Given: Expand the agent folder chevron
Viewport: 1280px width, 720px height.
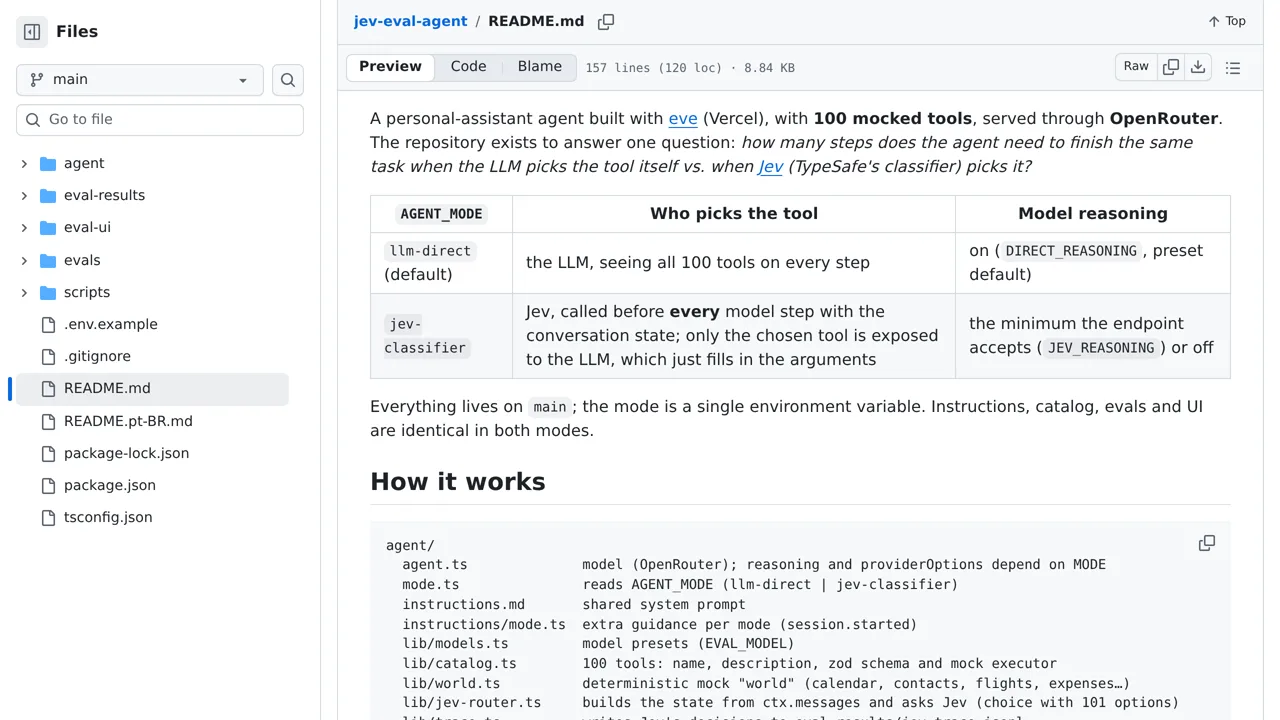Looking at the screenshot, I should tap(24, 164).
